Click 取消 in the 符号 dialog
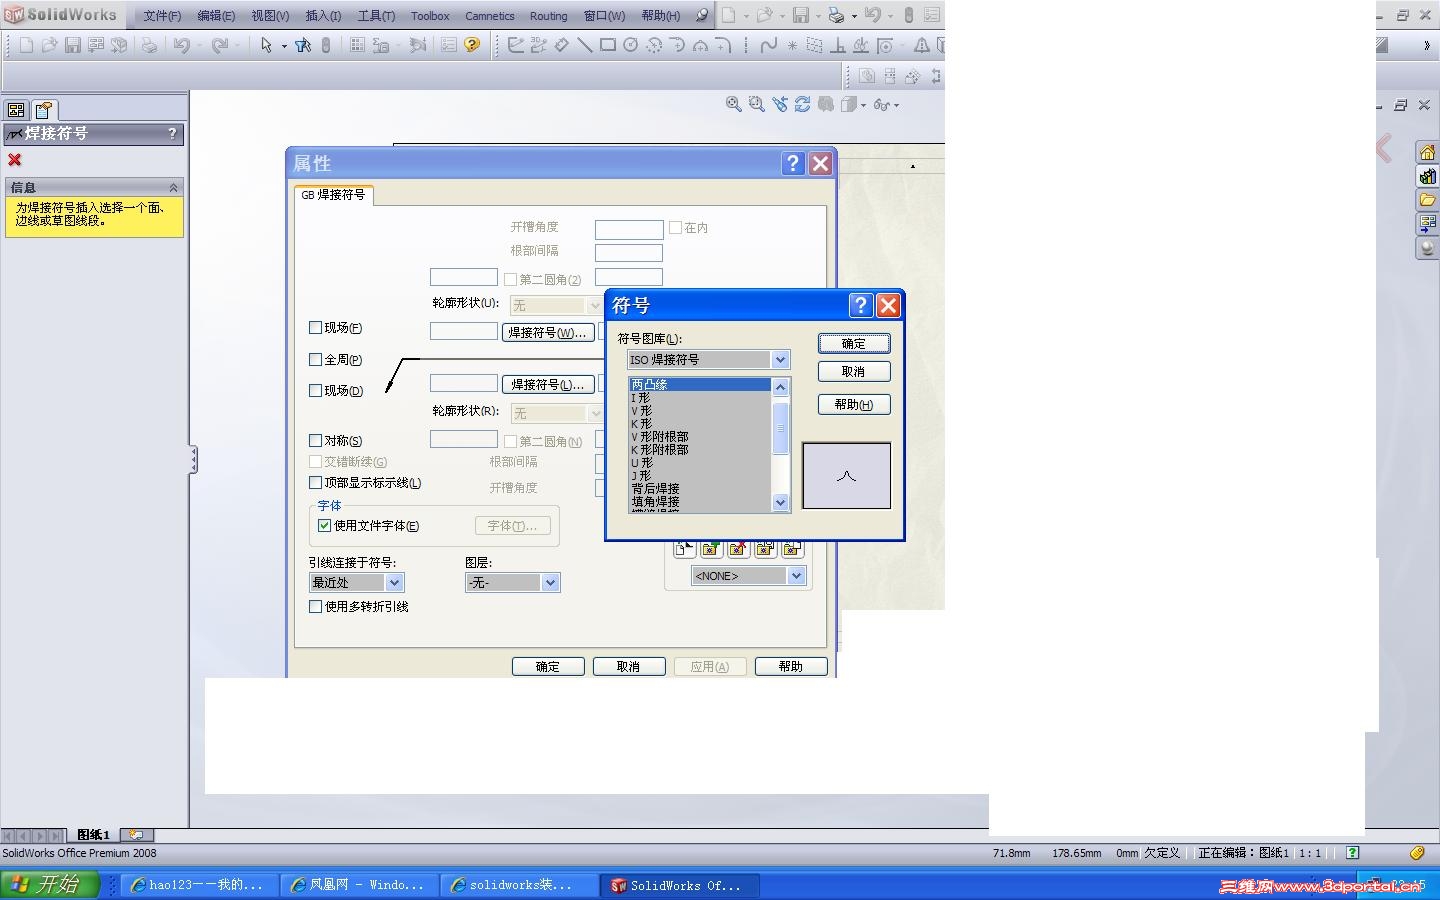 coord(854,372)
